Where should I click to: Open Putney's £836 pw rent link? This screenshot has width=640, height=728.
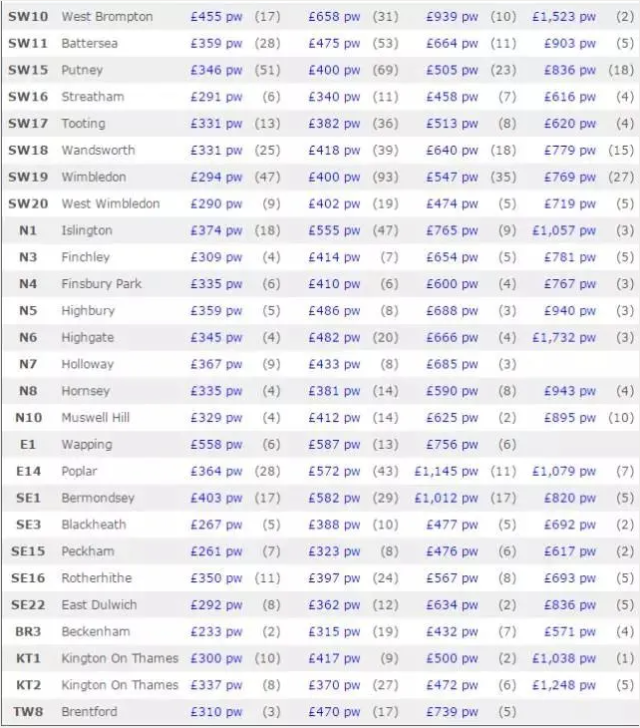pyautogui.click(x=569, y=70)
